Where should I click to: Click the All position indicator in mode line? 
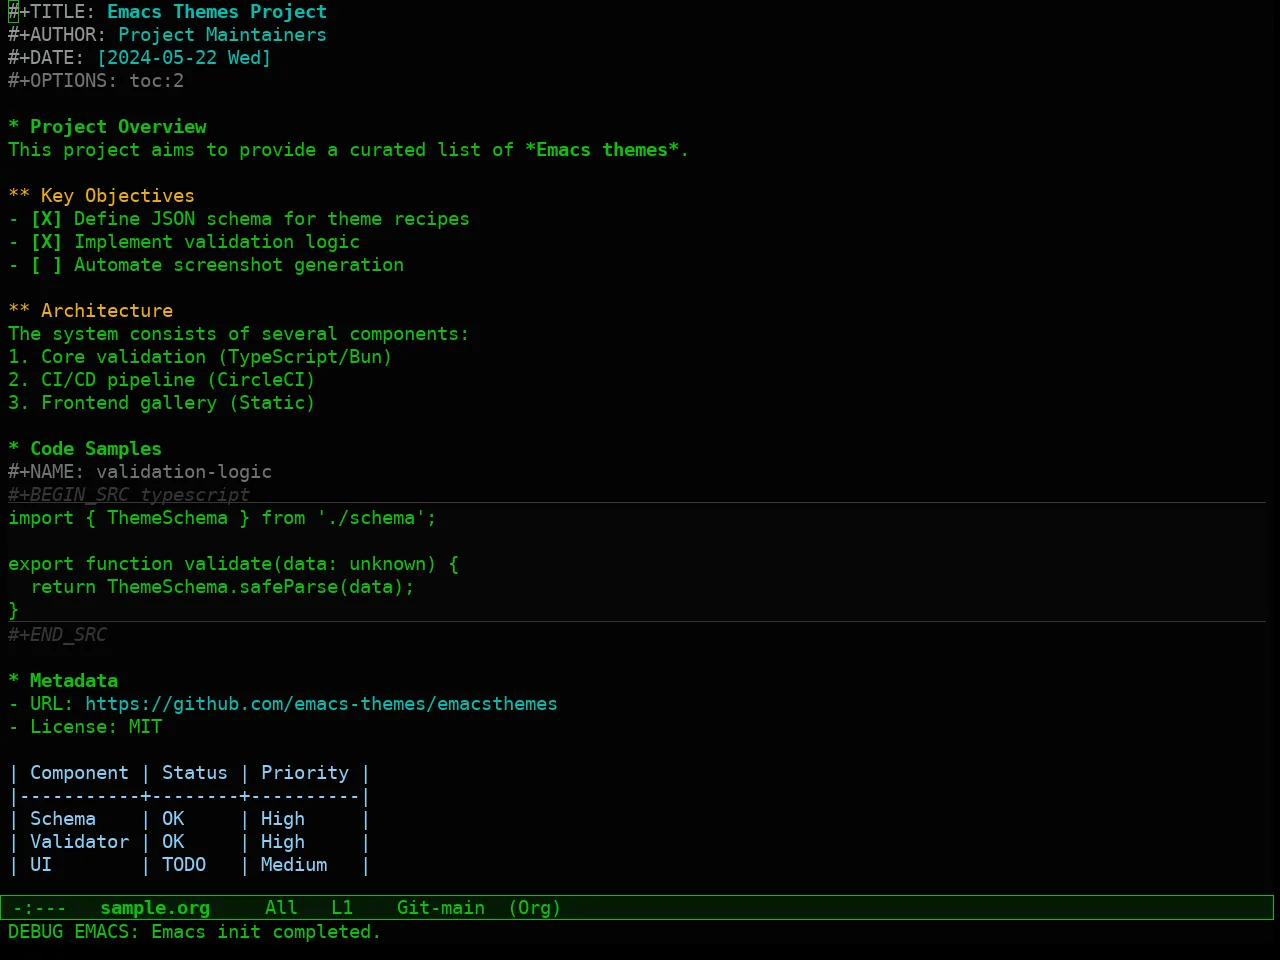click(281, 908)
